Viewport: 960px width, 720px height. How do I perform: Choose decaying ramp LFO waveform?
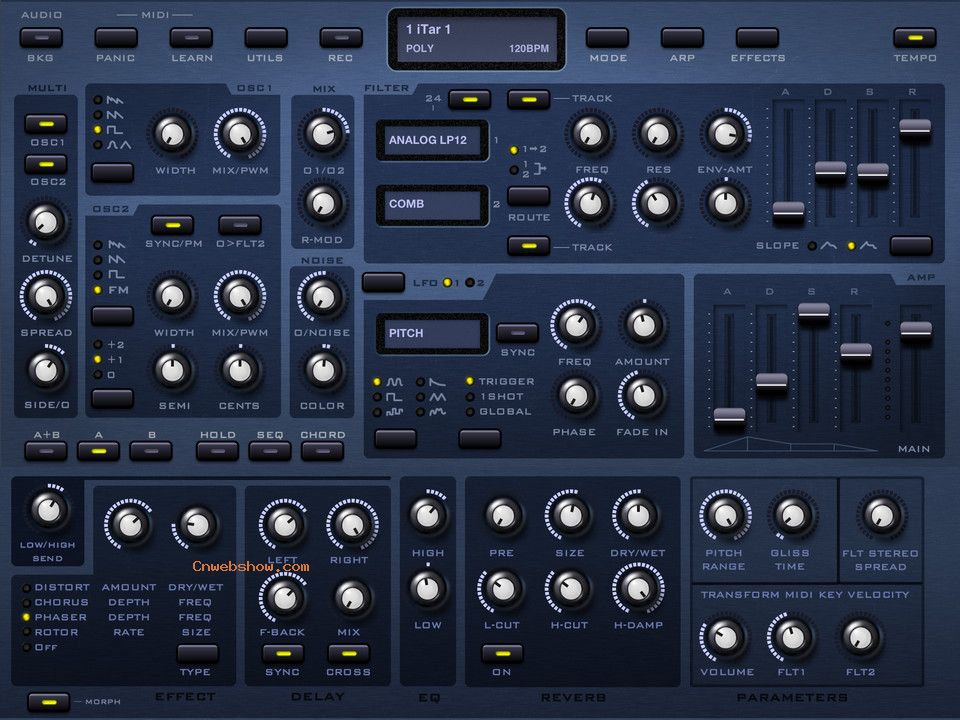[x=421, y=382]
